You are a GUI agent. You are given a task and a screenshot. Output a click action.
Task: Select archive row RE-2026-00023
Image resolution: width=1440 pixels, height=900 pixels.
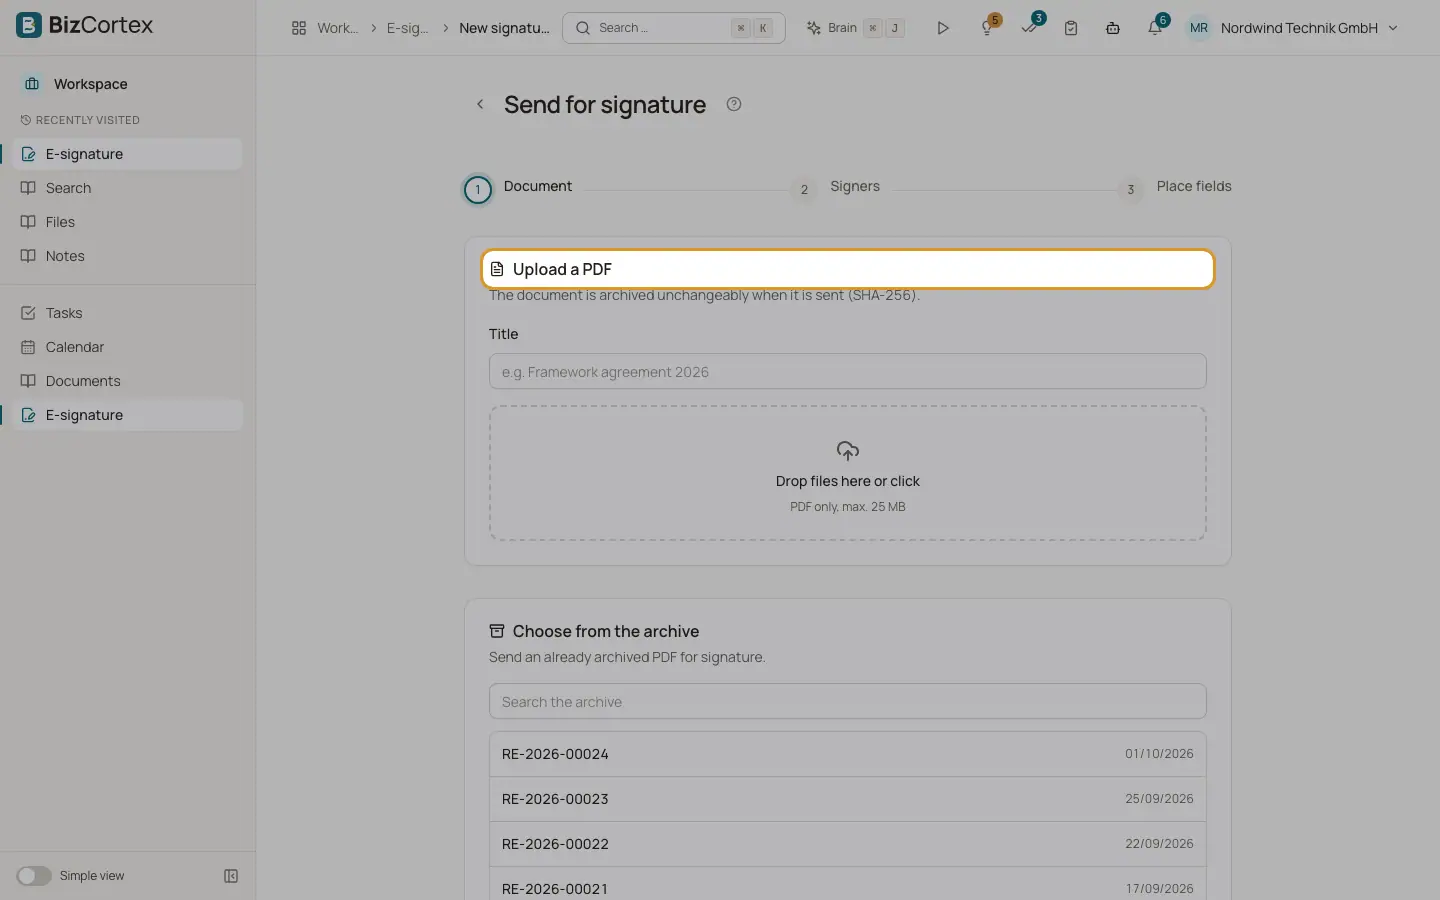[848, 799]
